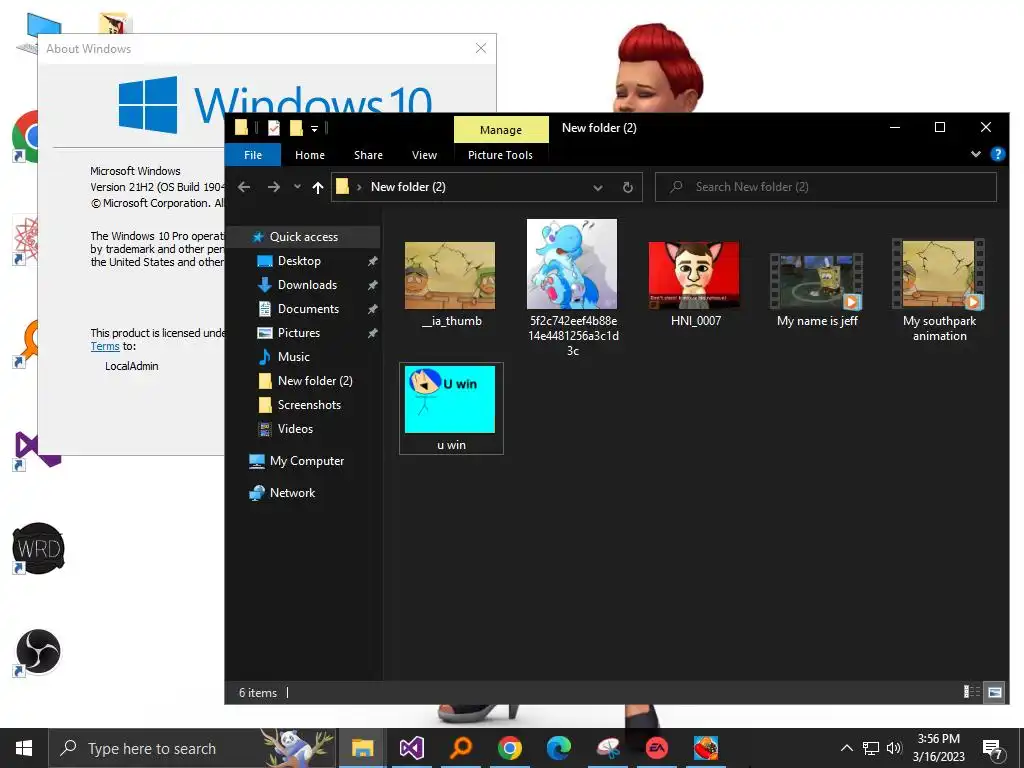This screenshot has height=768, width=1024.
Task: Switch to the Share ribbon tab
Action: (368, 155)
